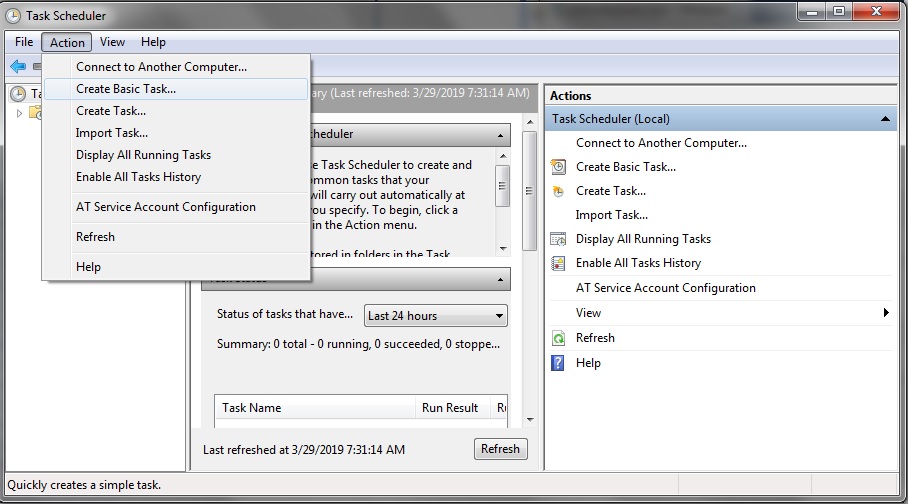Click status bar Quickly creates a simple task

tap(84, 485)
